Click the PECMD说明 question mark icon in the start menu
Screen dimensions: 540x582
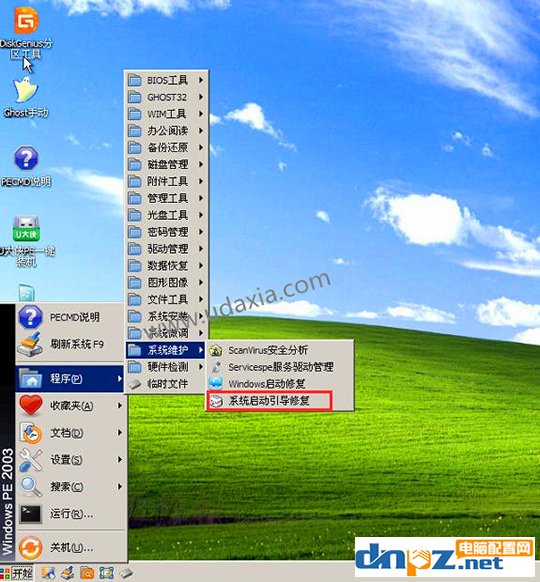coord(30,317)
